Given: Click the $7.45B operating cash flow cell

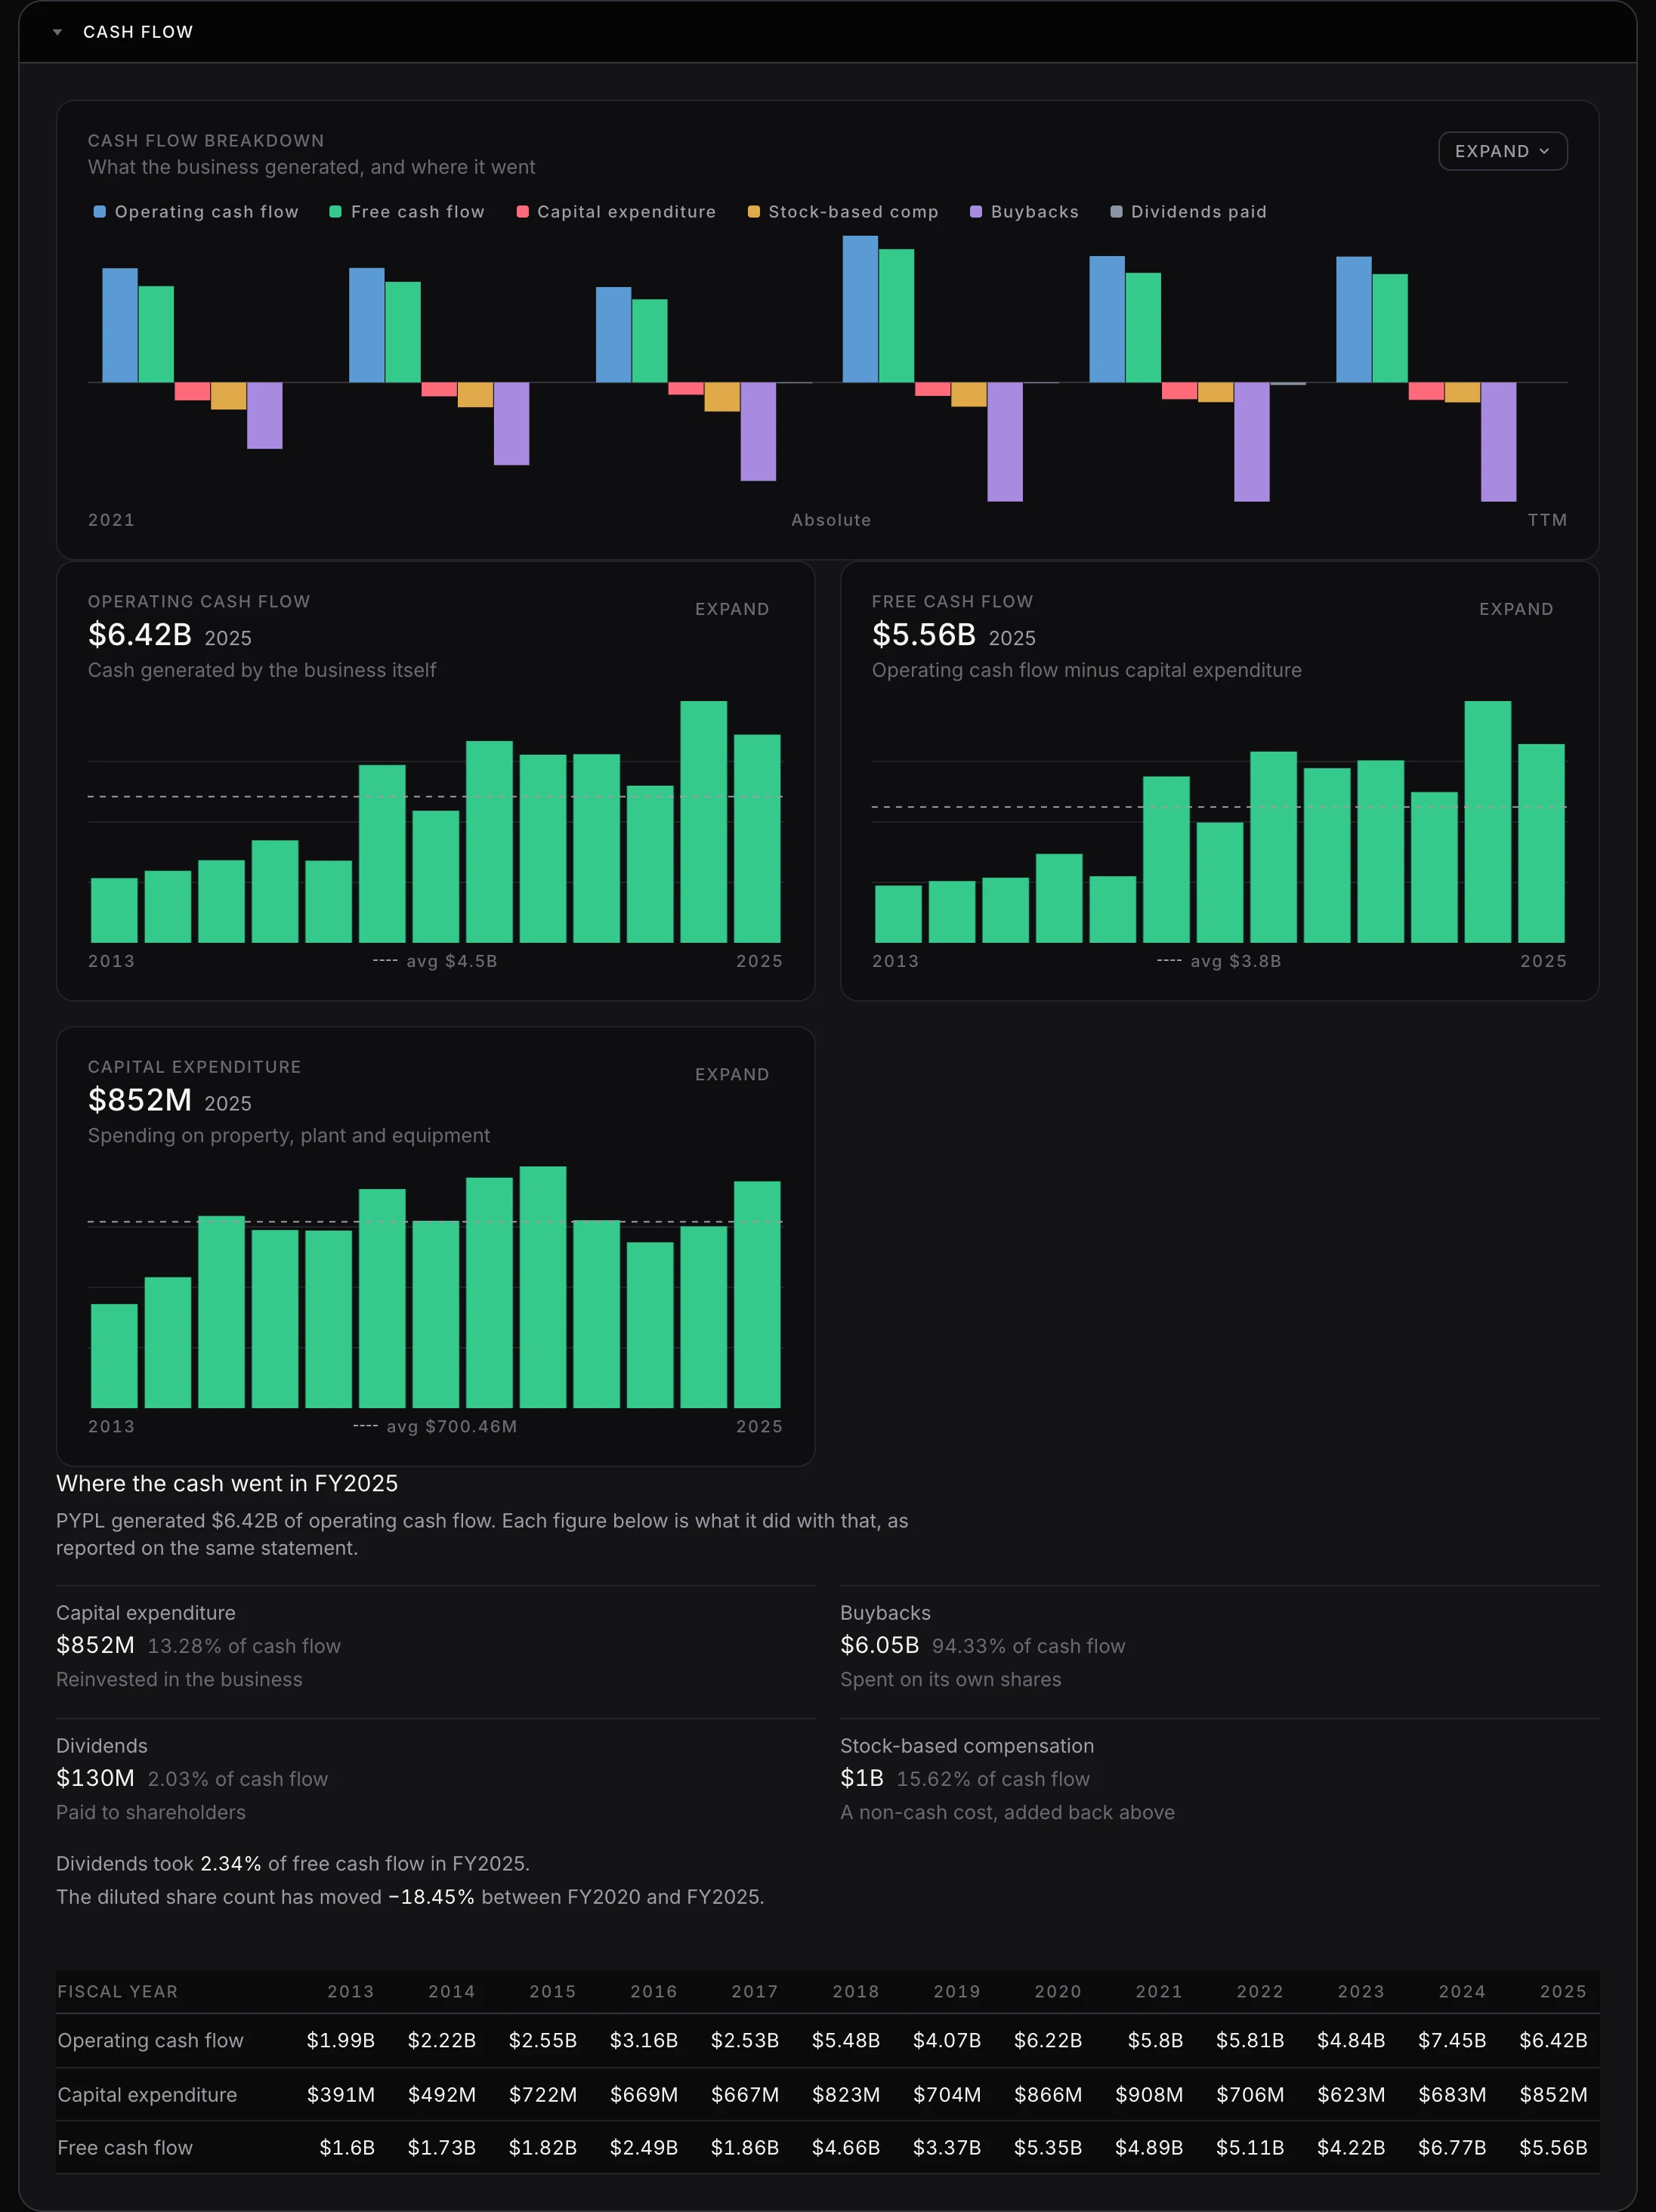Looking at the screenshot, I should point(1451,2040).
